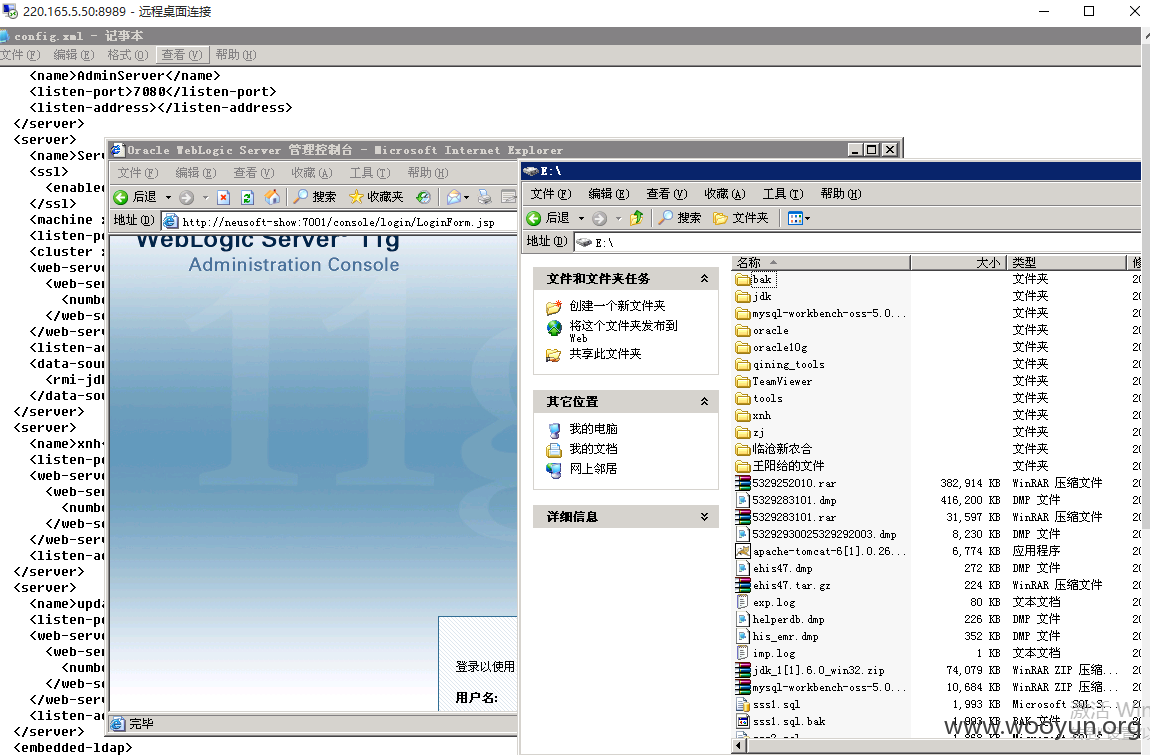Open File menu in Explorer E:\ window

click(x=550, y=194)
